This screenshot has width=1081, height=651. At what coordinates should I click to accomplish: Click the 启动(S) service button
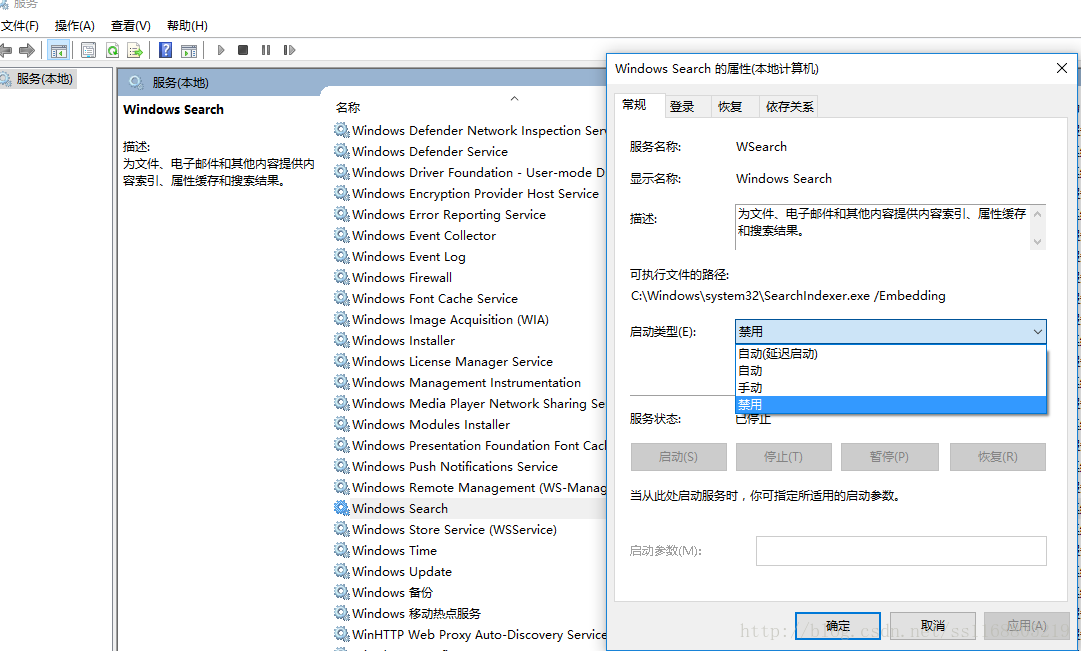click(678, 457)
